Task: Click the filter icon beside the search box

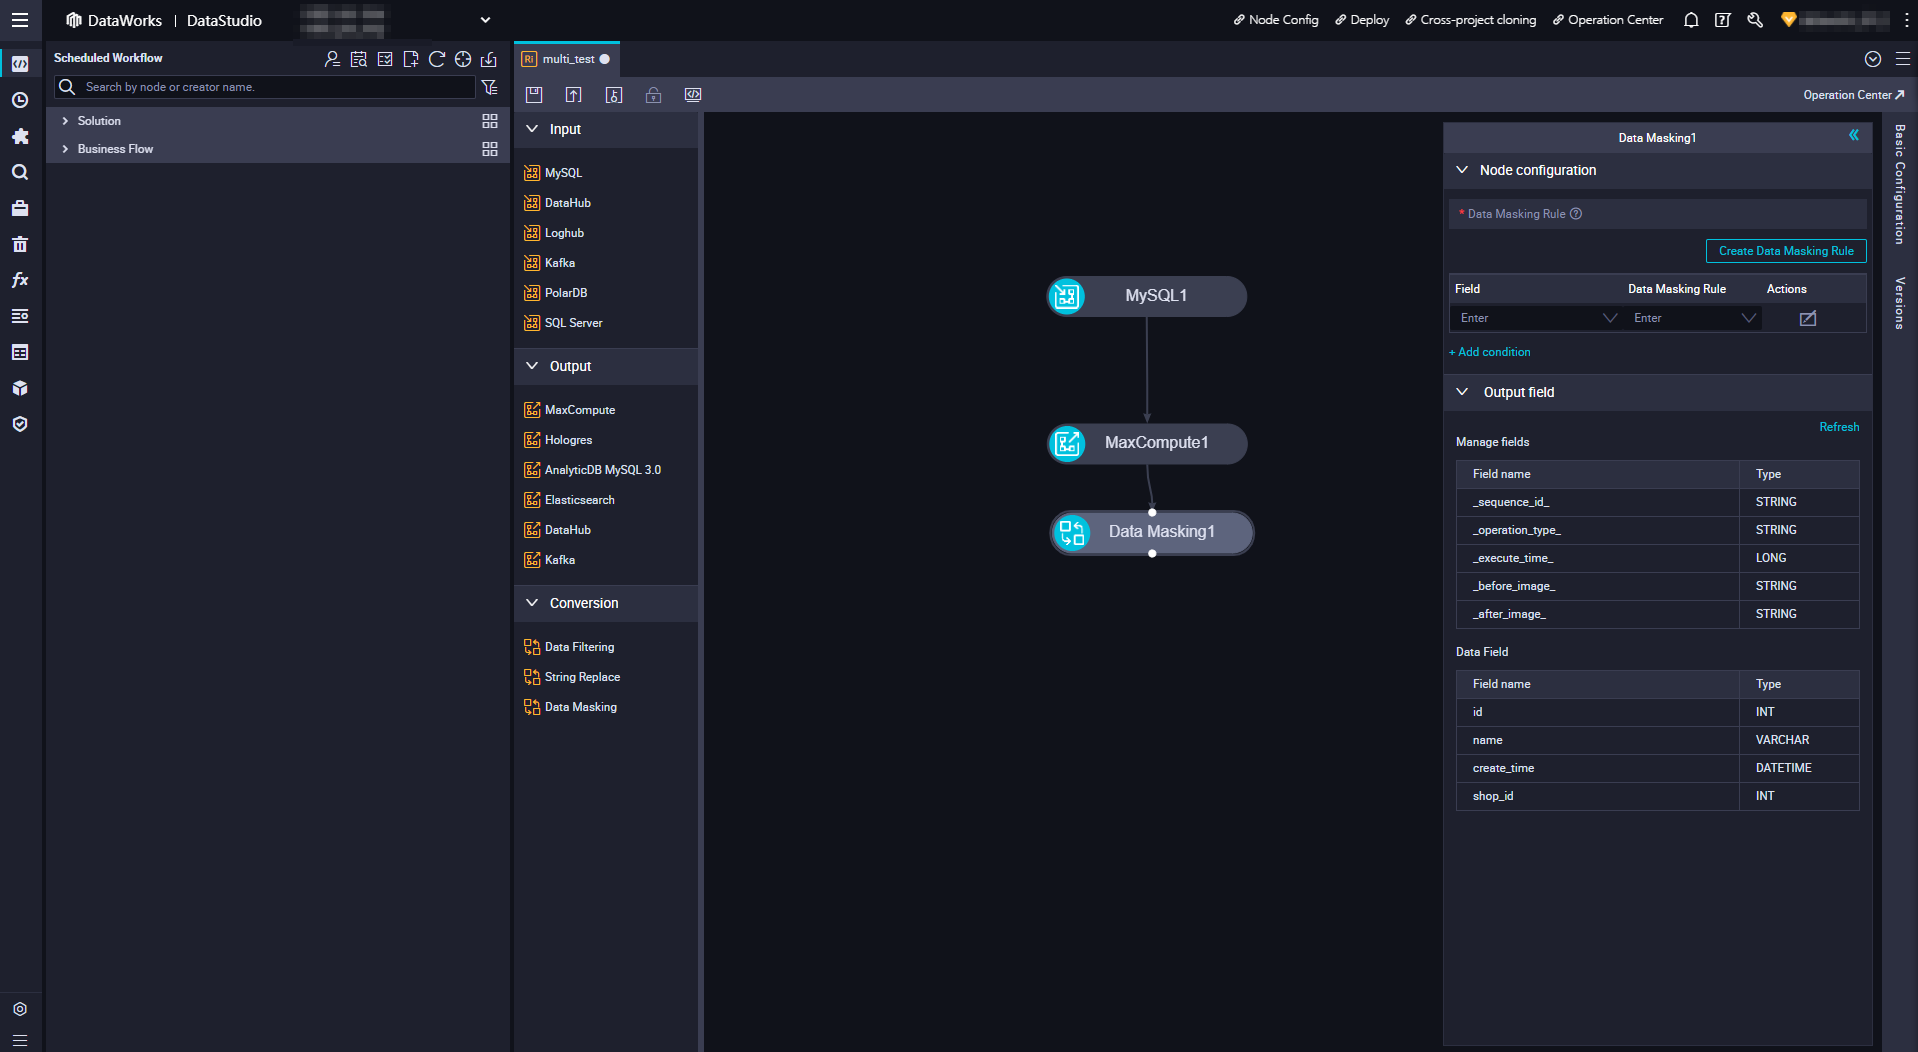Action: tap(489, 87)
